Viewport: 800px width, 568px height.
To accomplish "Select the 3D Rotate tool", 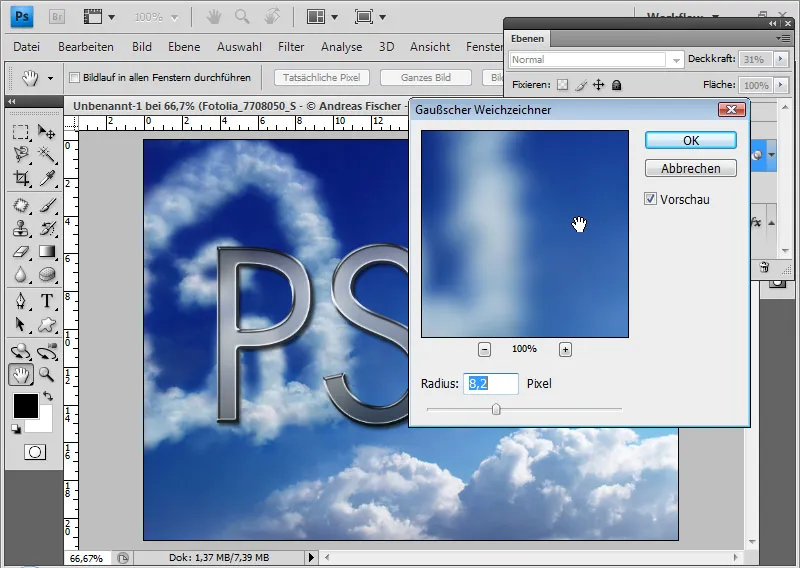I will tap(20, 351).
